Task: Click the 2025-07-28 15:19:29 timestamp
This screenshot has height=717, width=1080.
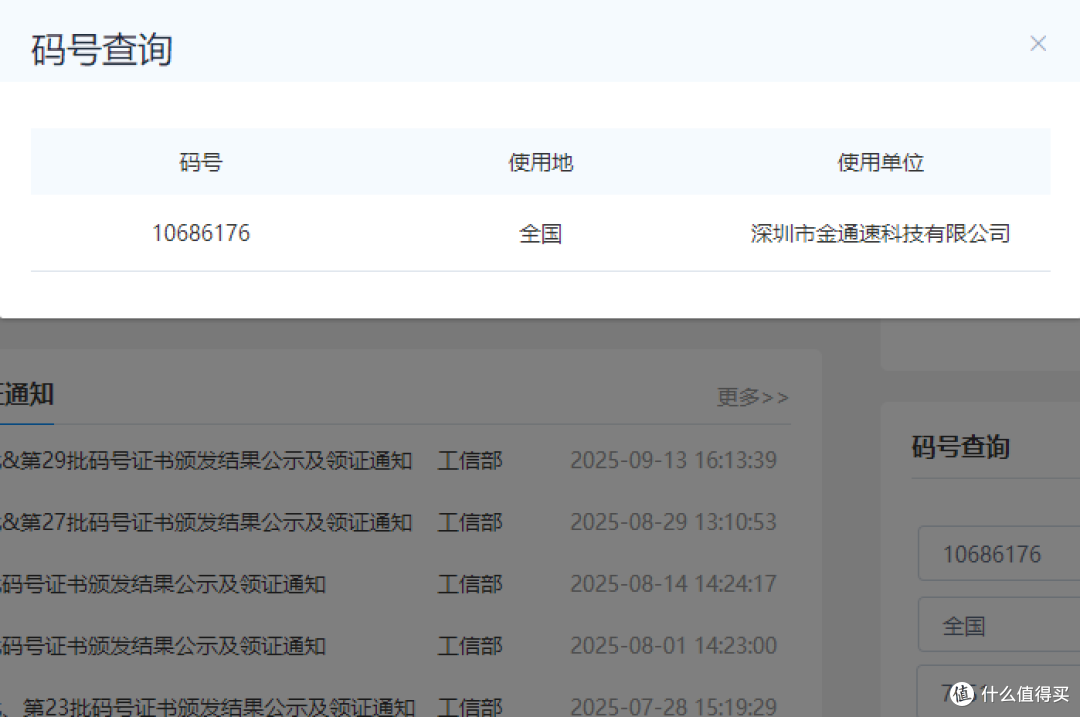Action: tap(673, 707)
